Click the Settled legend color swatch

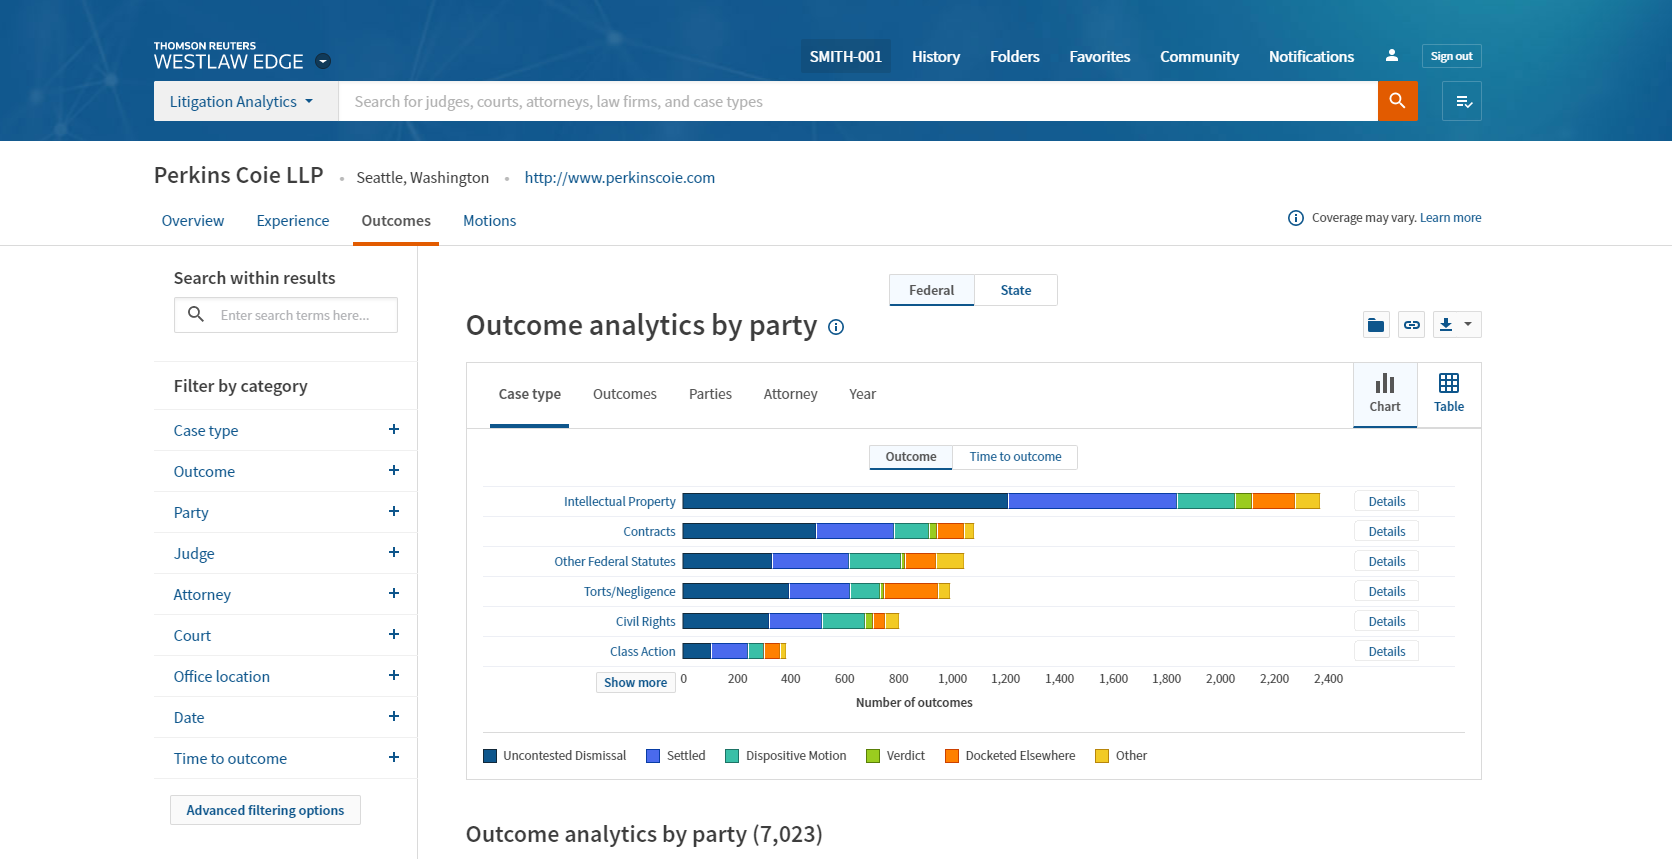tap(653, 756)
